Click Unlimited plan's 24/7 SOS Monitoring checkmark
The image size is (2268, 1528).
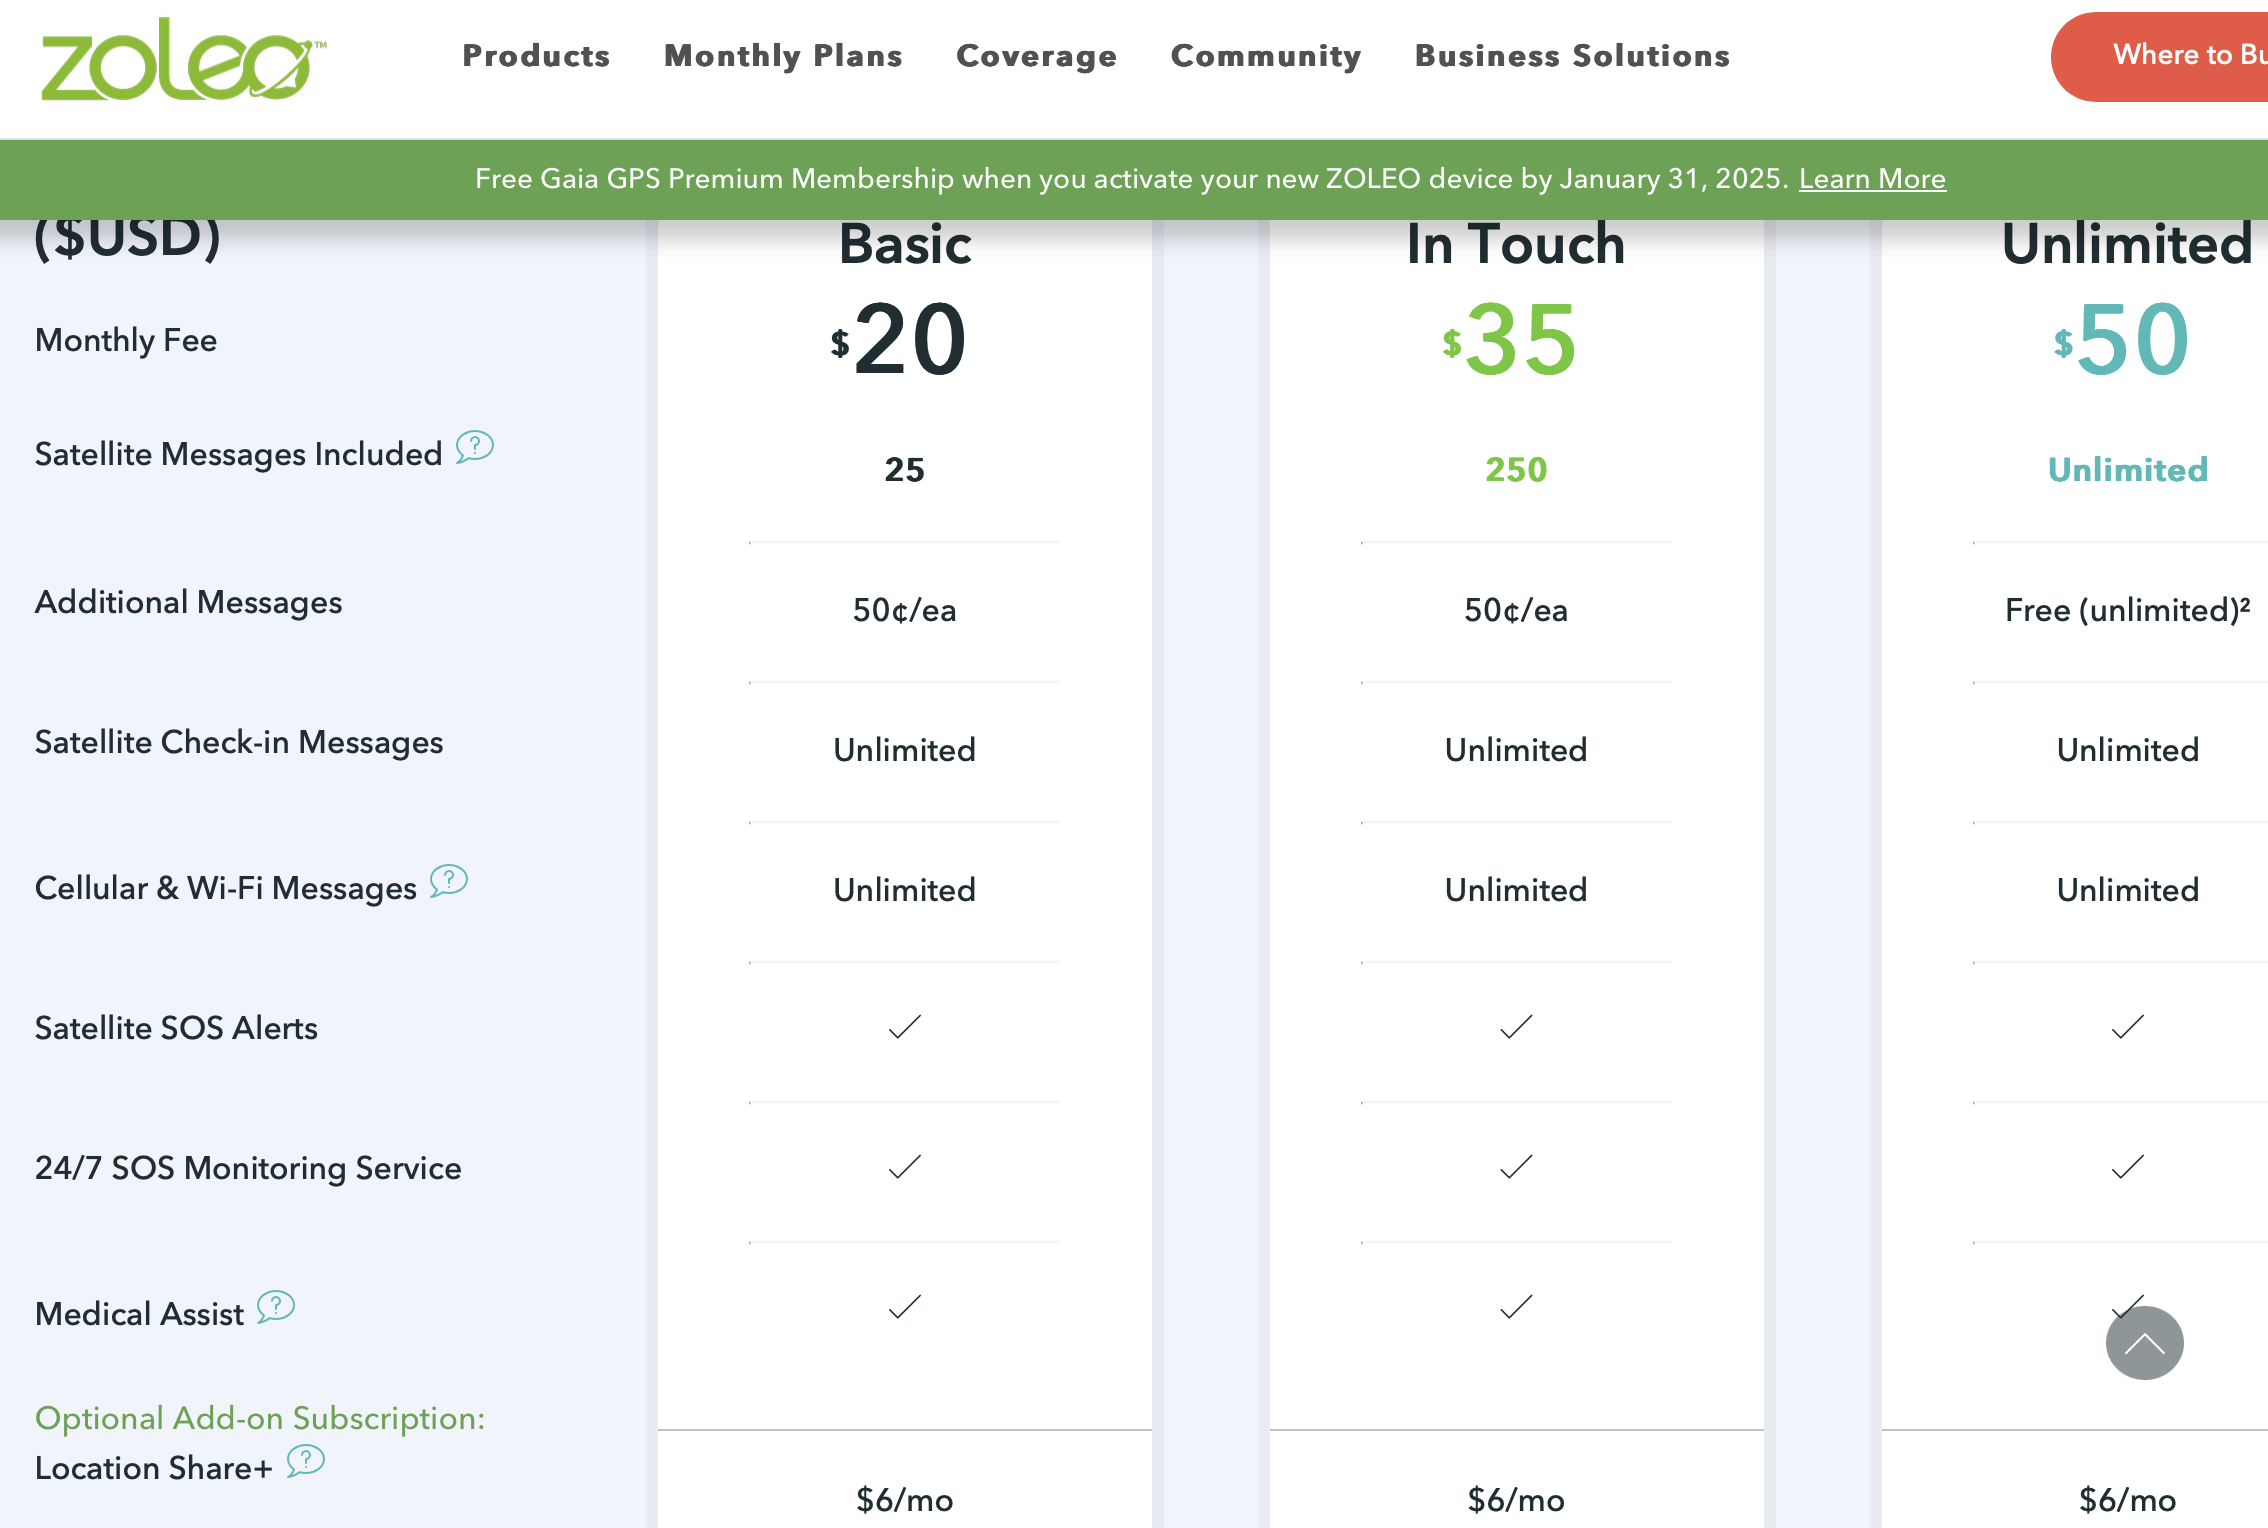point(2128,1167)
